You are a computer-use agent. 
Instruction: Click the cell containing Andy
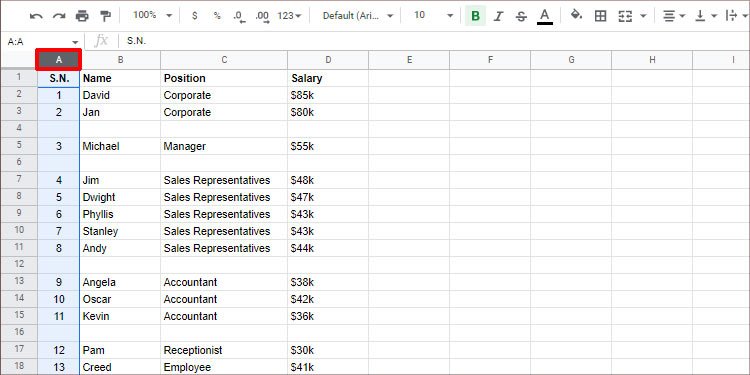click(x=120, y=248)
